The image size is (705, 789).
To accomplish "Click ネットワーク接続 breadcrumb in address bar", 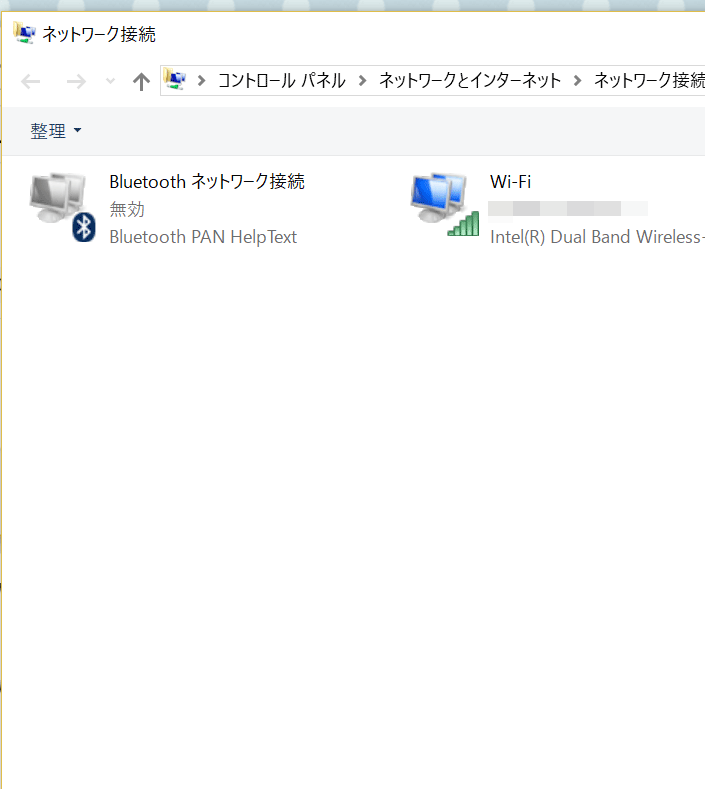I will (649, 81).
